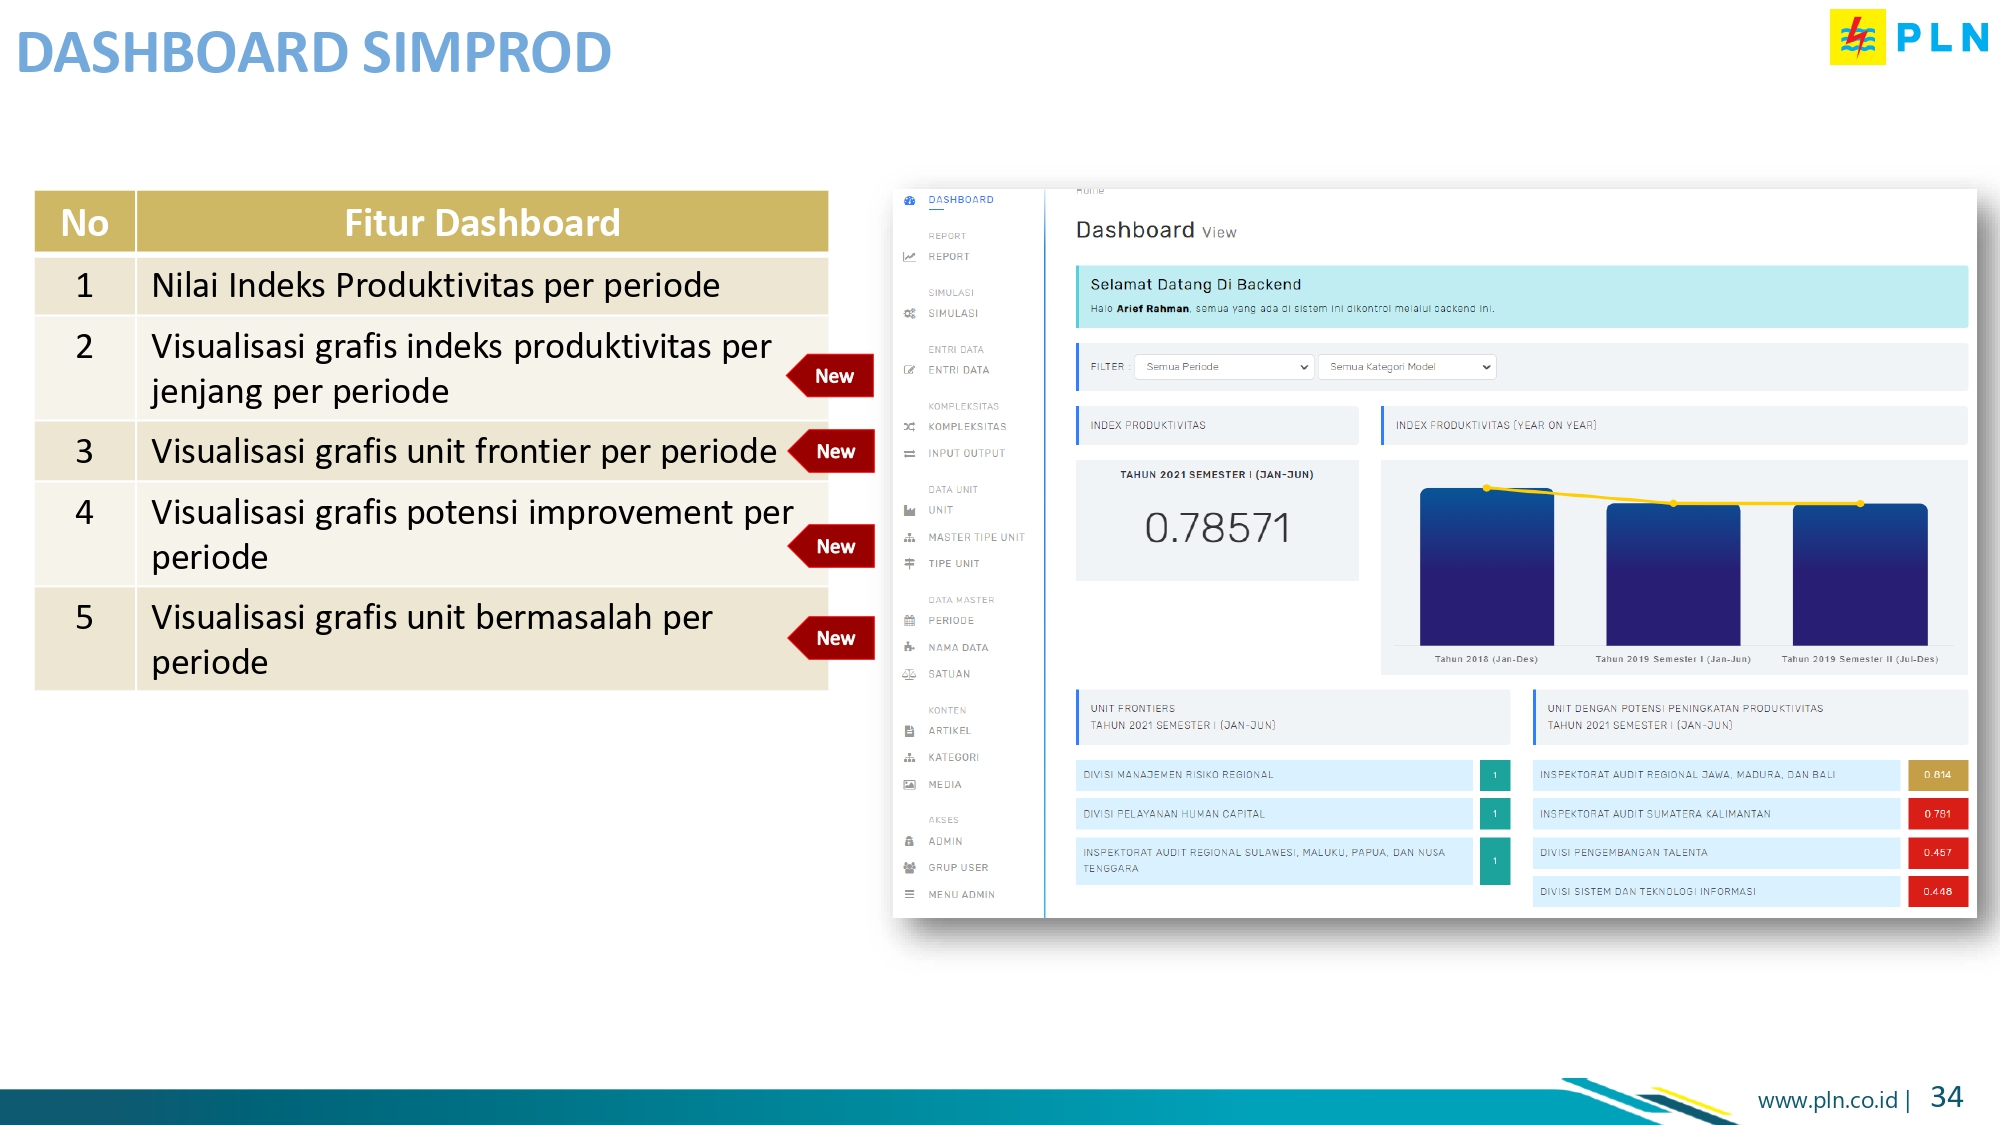Image resolution: width=2000 pixels, height=1125 pixels.
Task: Click the Simulasi gears icon
Action: click(x=909, y=314)
